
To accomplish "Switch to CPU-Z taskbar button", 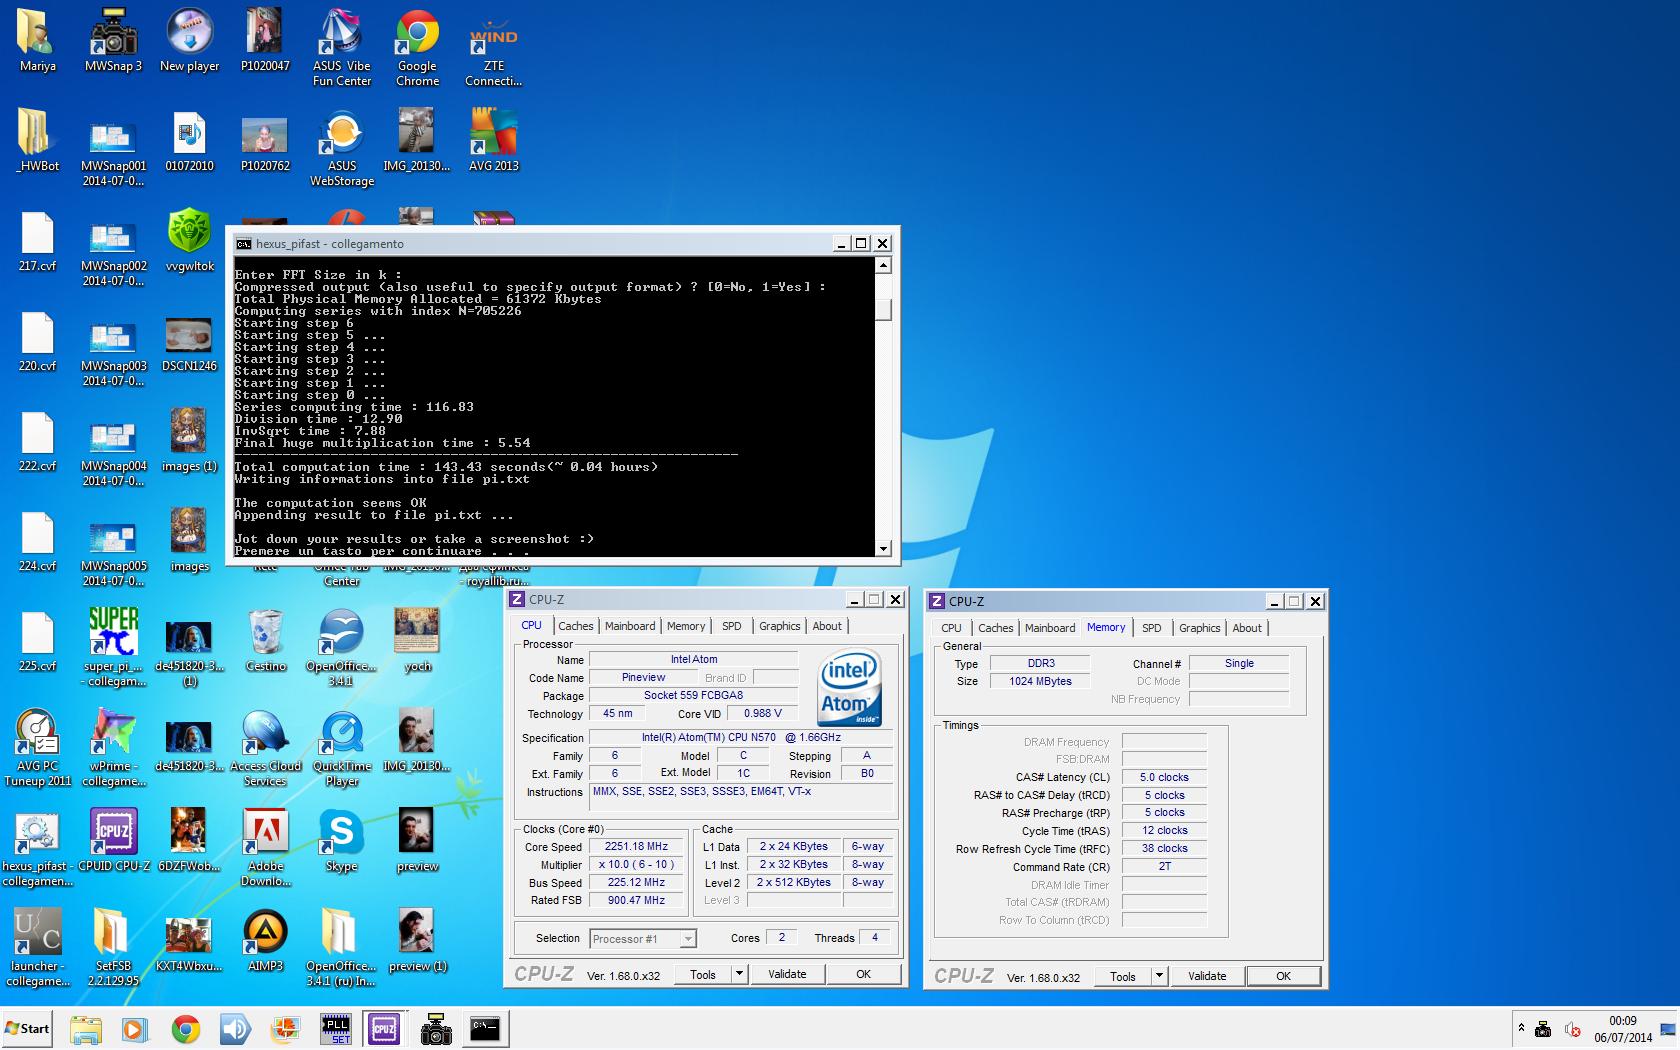I will click(384, 1029).
